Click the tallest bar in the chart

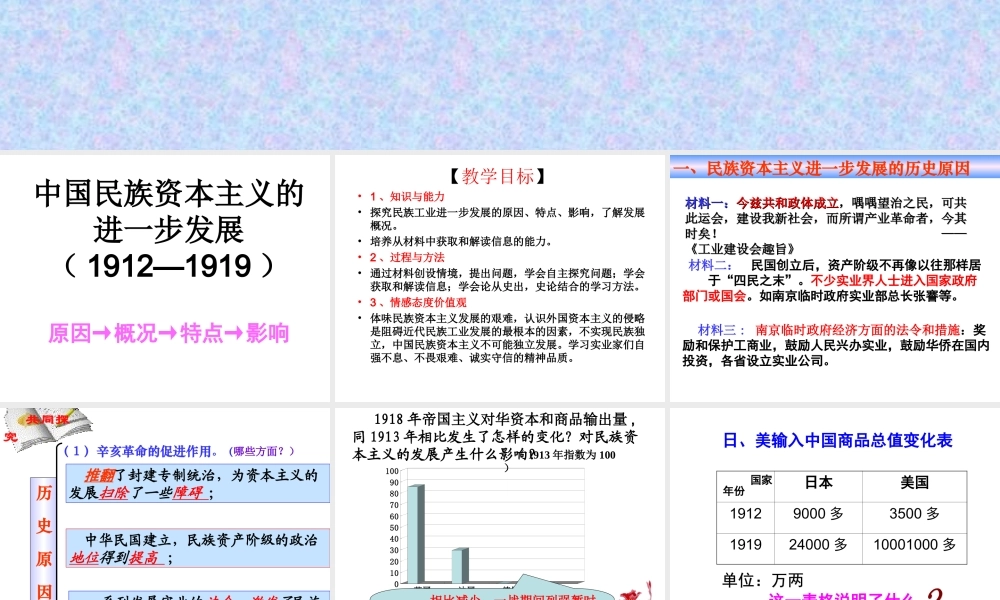(x=416, y=534)
